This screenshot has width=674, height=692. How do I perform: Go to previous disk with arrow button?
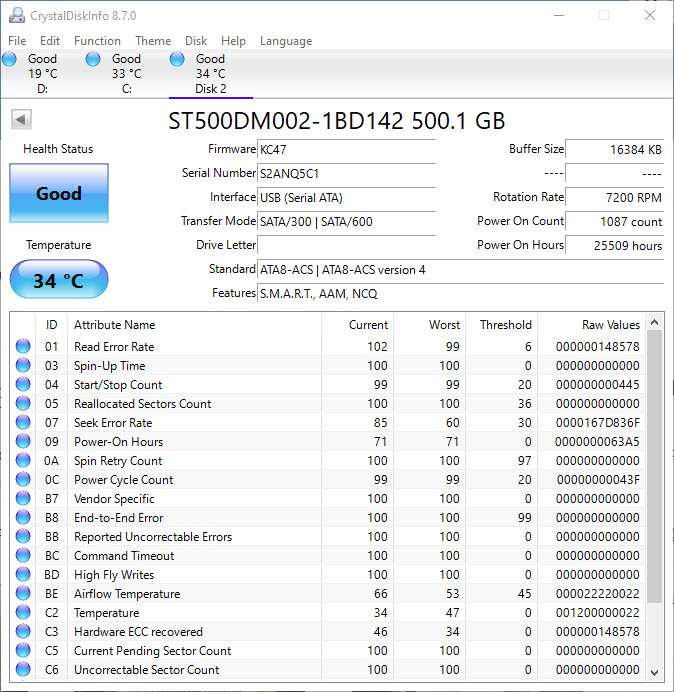(21, 119)
